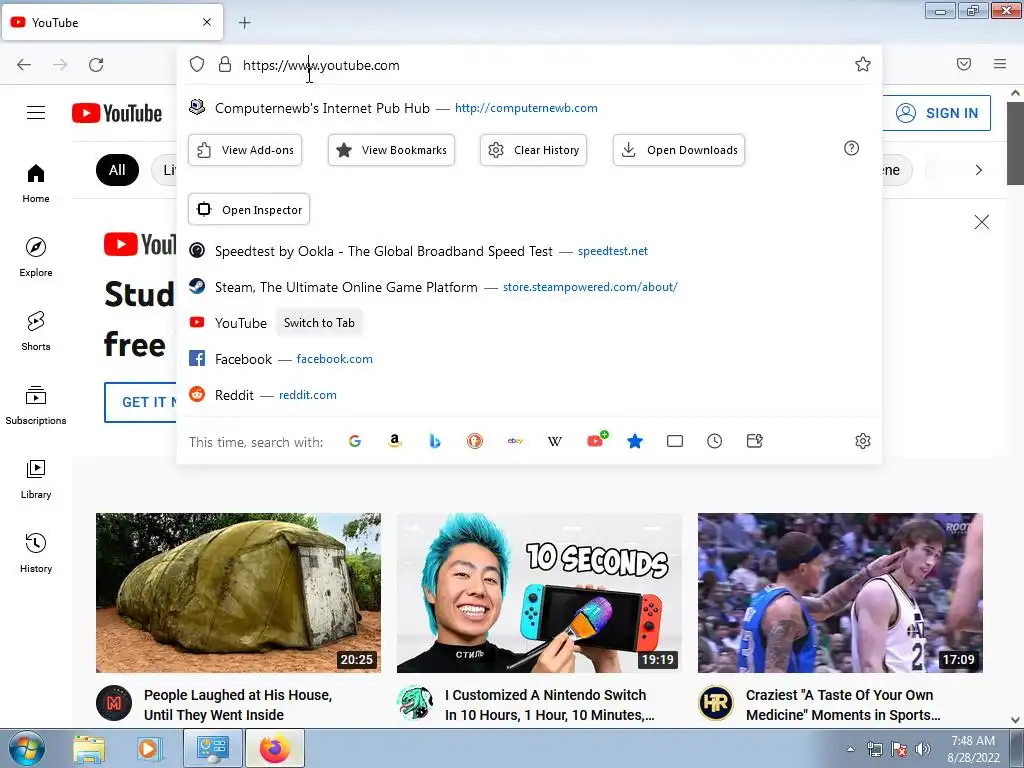This screenshot has height=768, width=1024.
Task: Click the SIGN IN button
Action: 937,113
